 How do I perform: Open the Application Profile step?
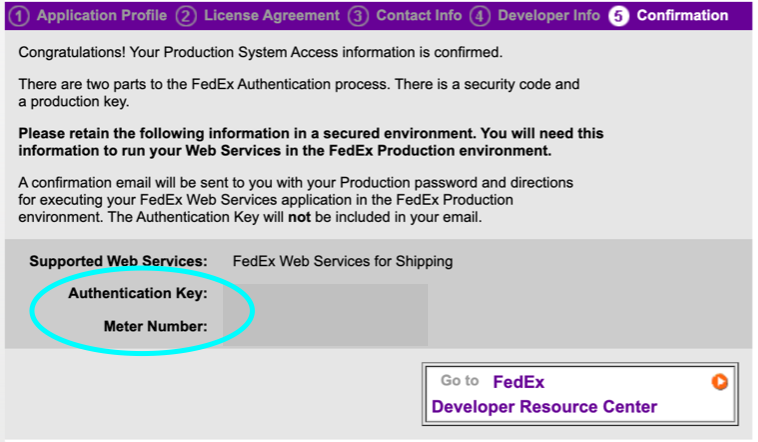pyautogui.click(x=101, y=16)
